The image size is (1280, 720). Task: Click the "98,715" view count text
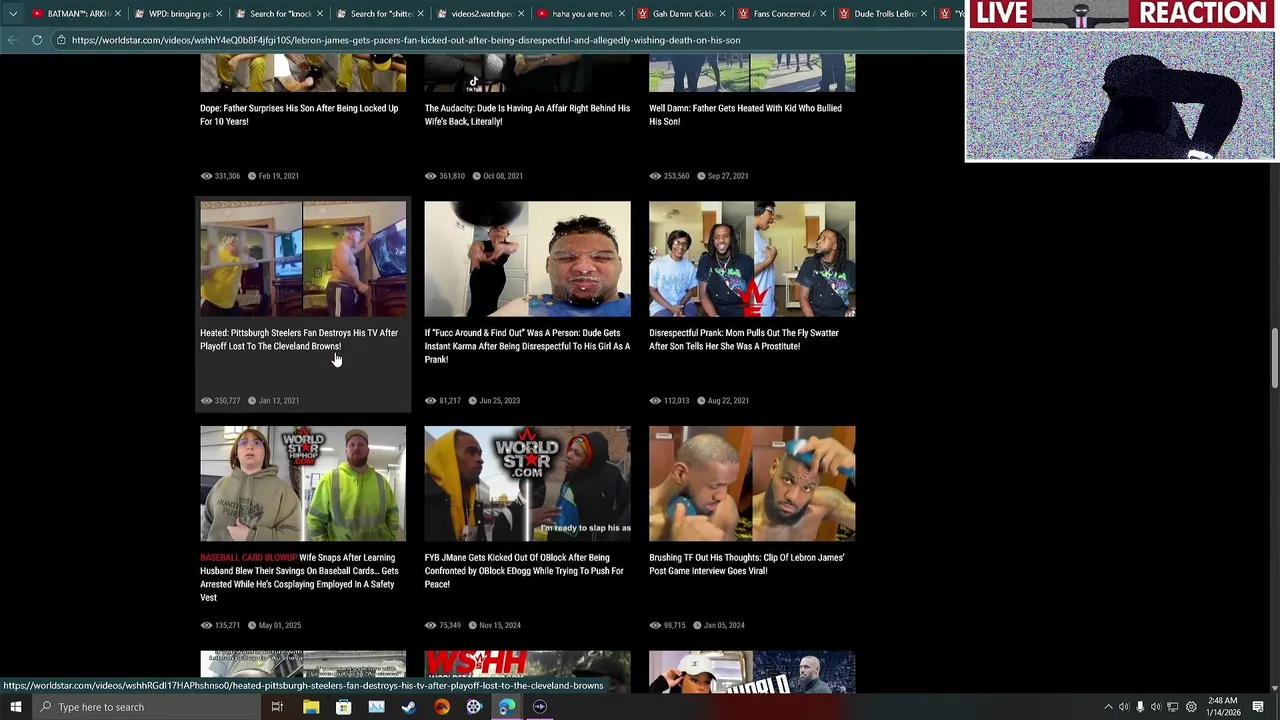[676, 626]
